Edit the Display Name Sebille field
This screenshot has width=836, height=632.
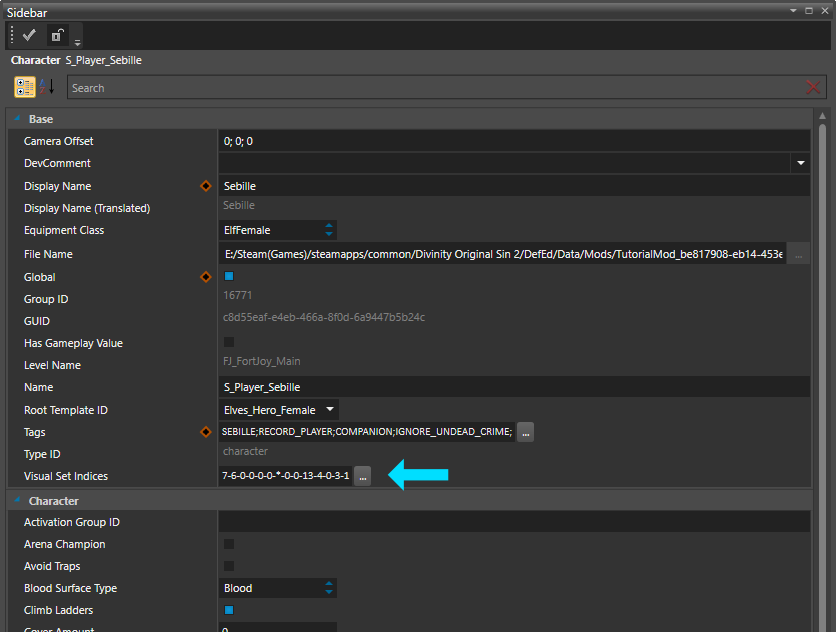click(x=514, y=186)
